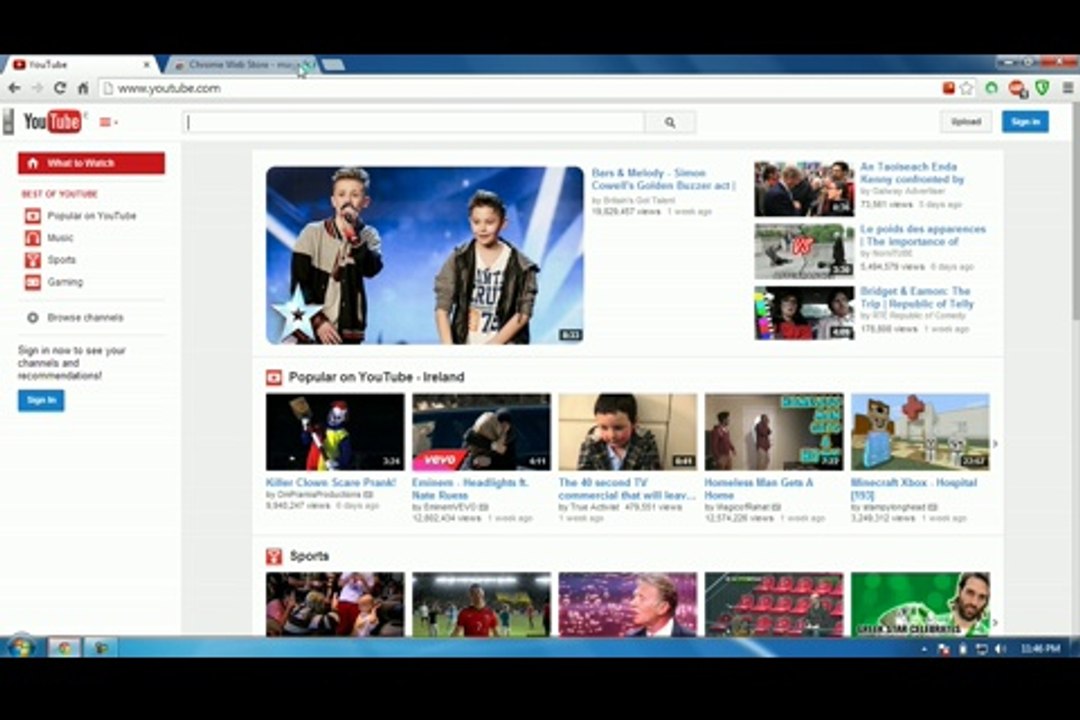Click the Sports section trophy icon

click(x=273, y=556)
